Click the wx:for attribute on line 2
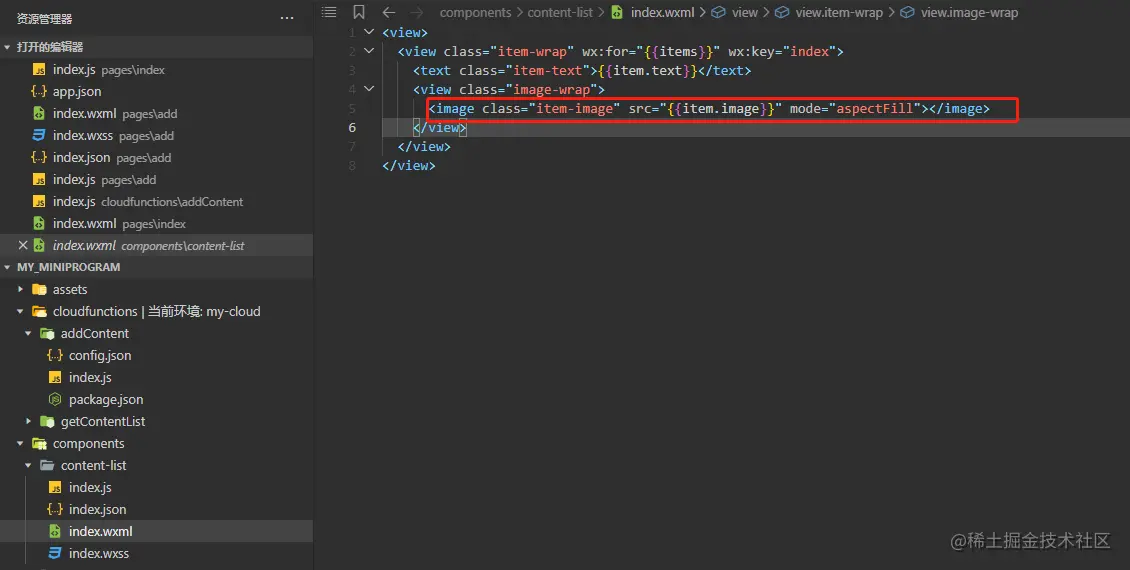 (651, 52)
